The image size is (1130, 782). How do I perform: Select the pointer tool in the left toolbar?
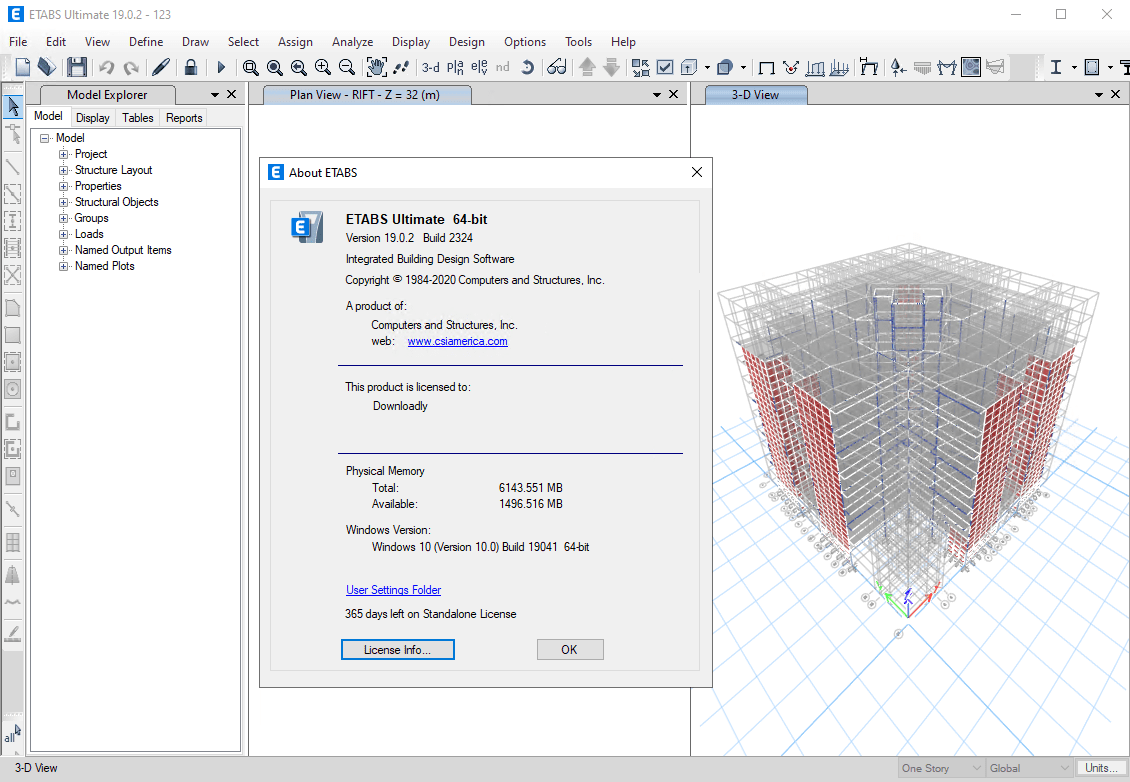[x=12, y=105]
